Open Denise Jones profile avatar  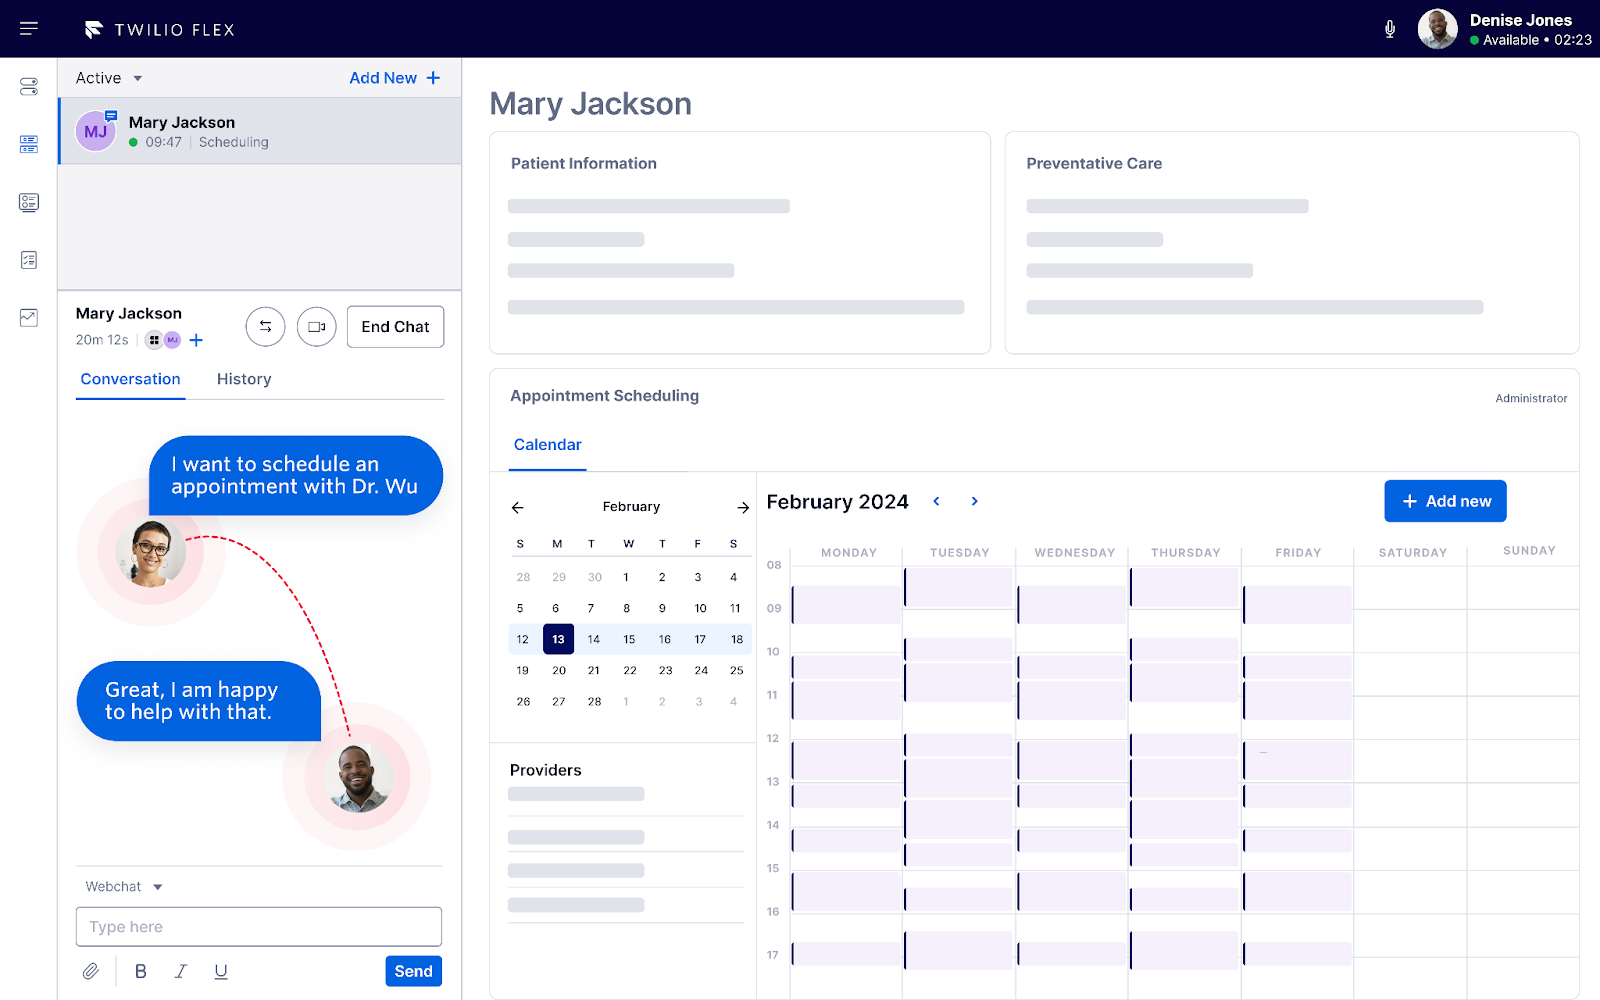point(1437,29)
